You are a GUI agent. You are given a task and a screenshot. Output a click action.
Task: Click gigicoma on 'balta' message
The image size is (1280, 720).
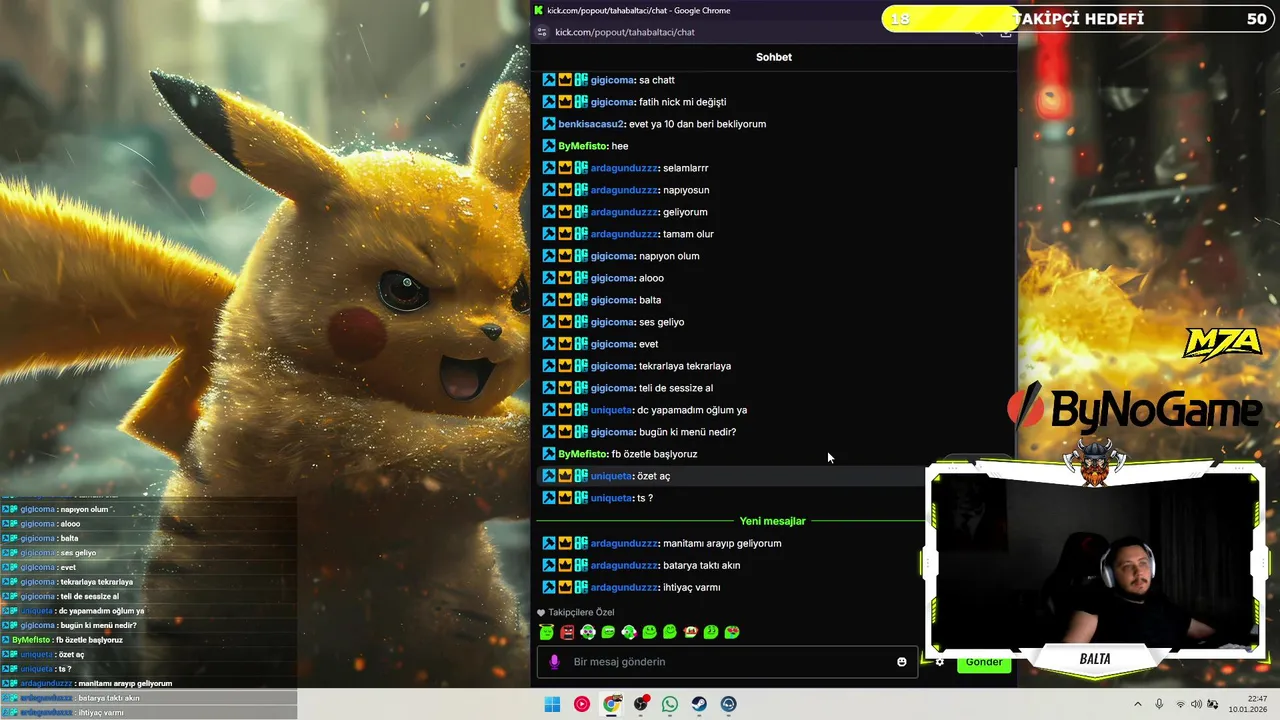(x=612, y=300)
